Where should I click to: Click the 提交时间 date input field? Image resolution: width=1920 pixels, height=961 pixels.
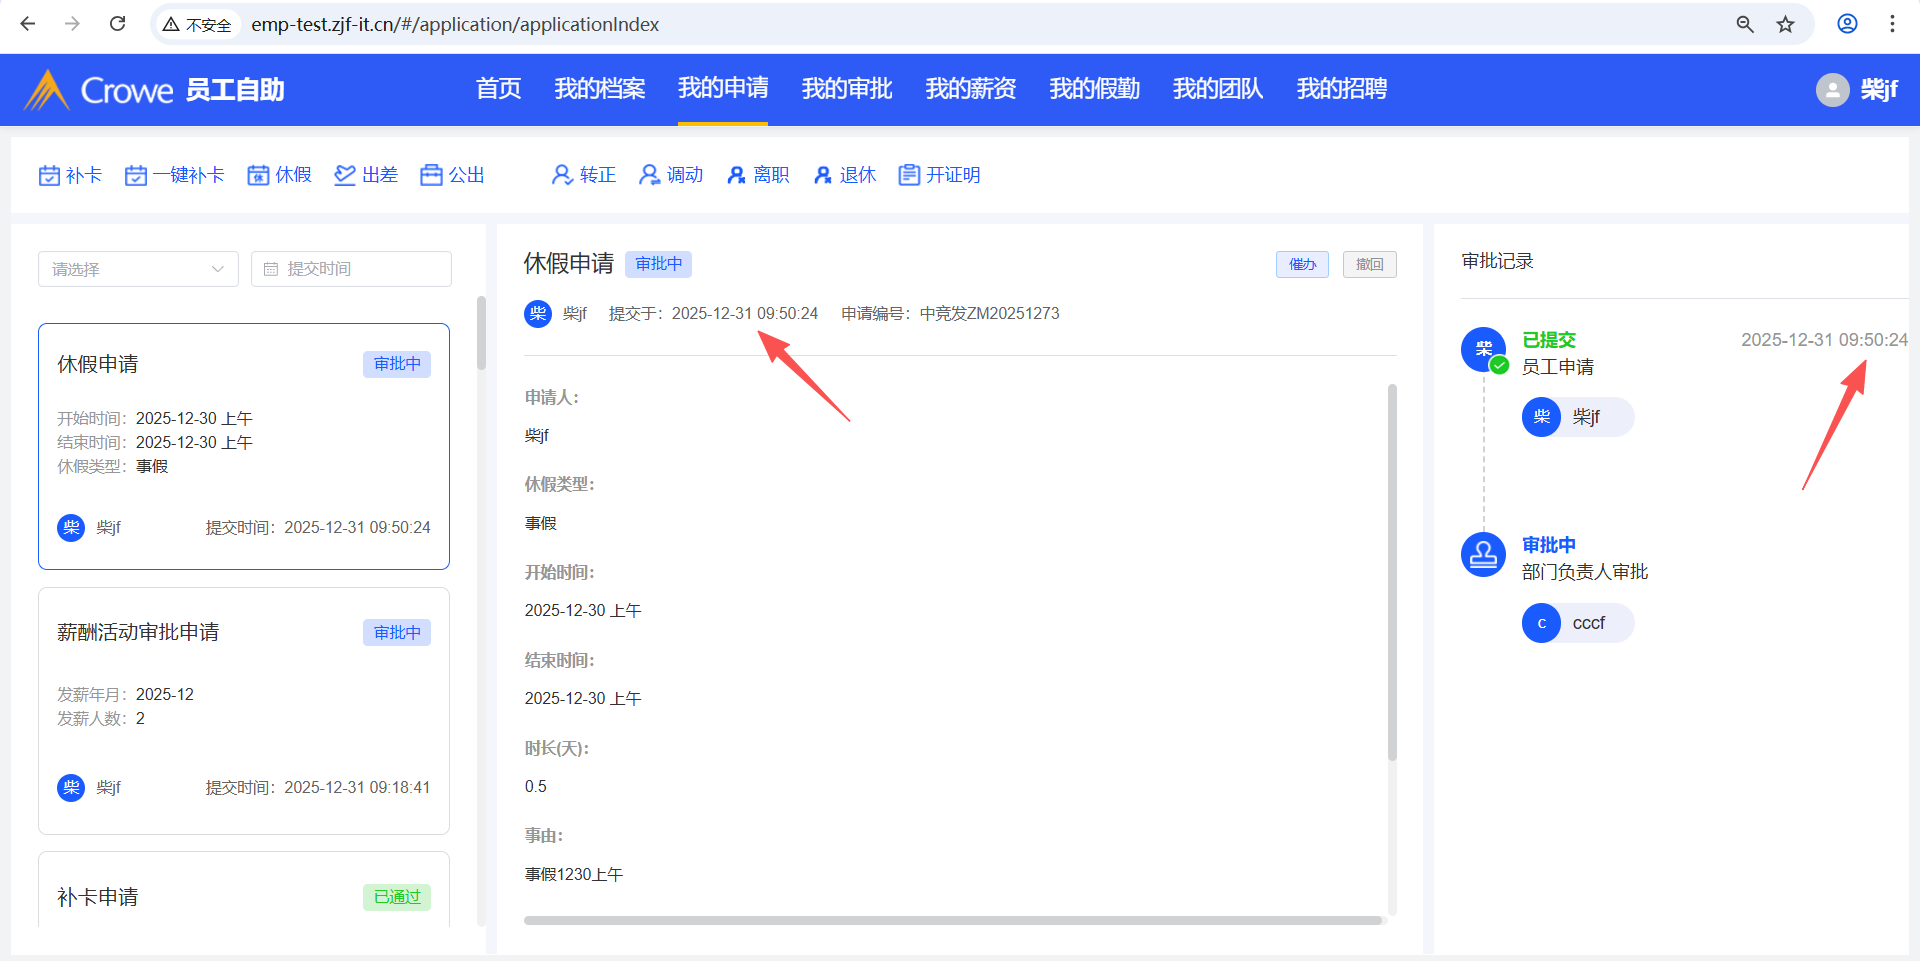(351, 269)
